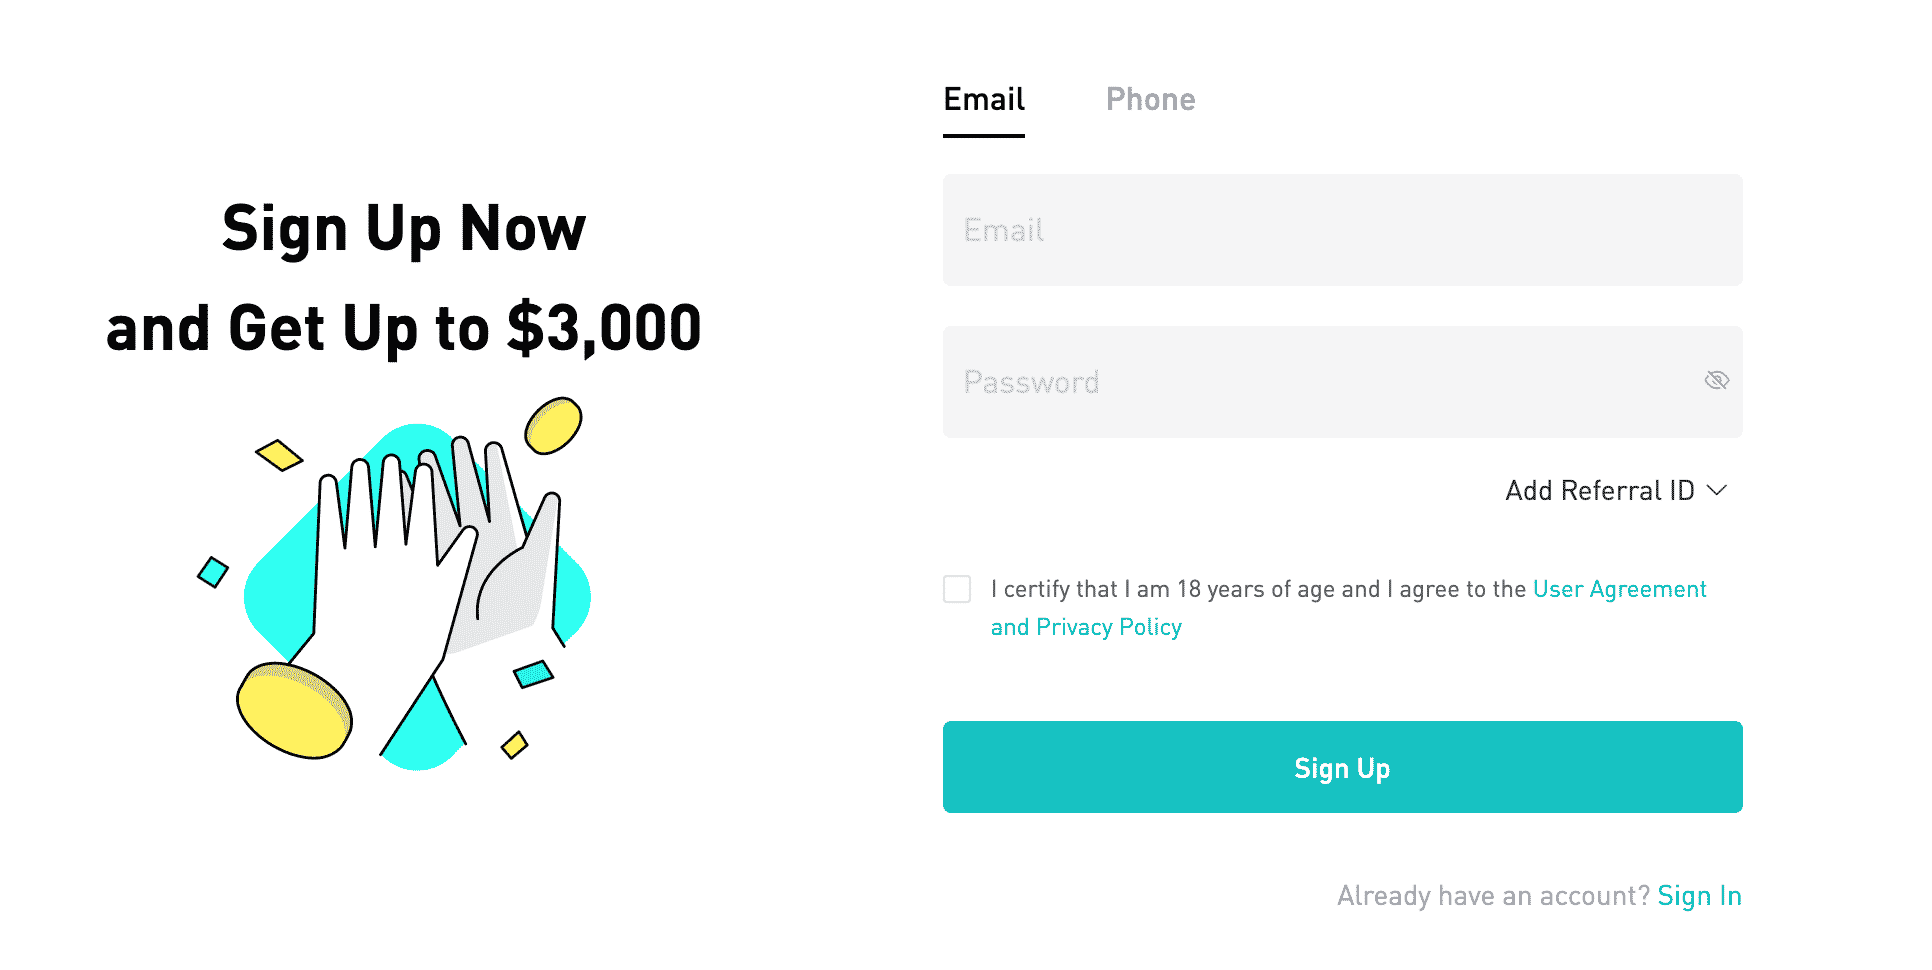This screenshot has height=970, width=1932.
Task: Open the 'and Privacy Policy' link
Action: click(1086, 627)
